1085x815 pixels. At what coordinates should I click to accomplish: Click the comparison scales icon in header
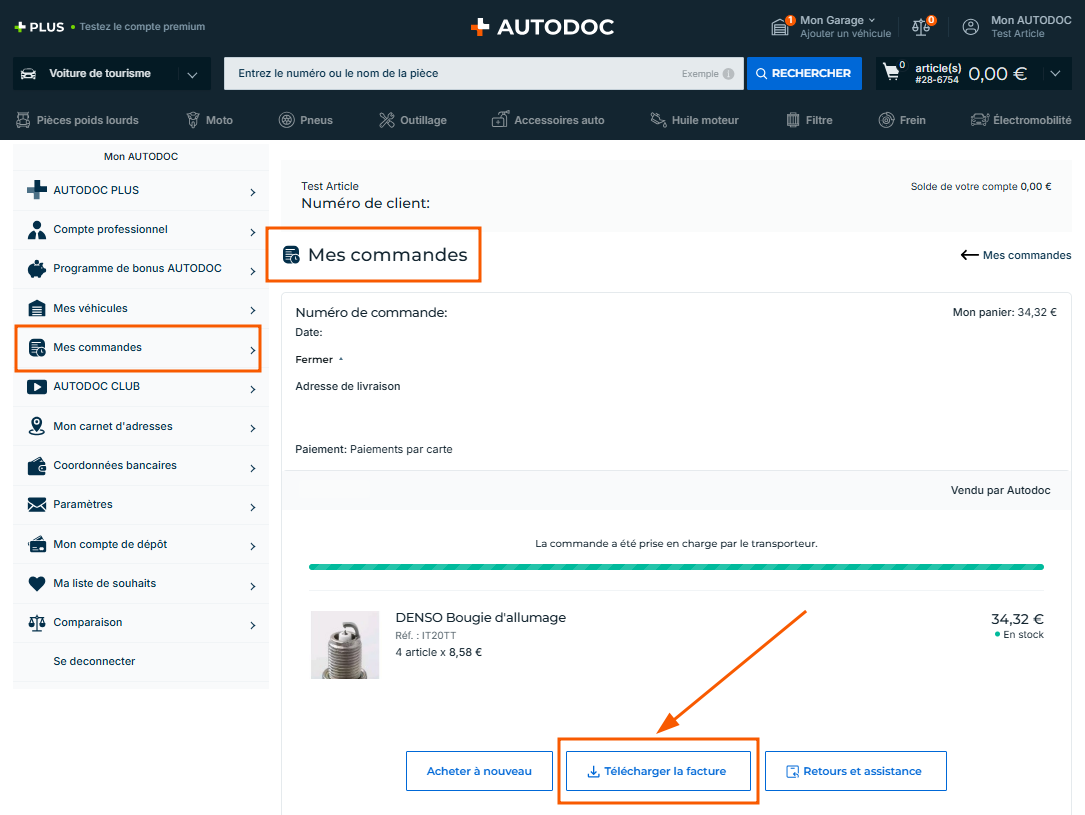pos(921,27)
